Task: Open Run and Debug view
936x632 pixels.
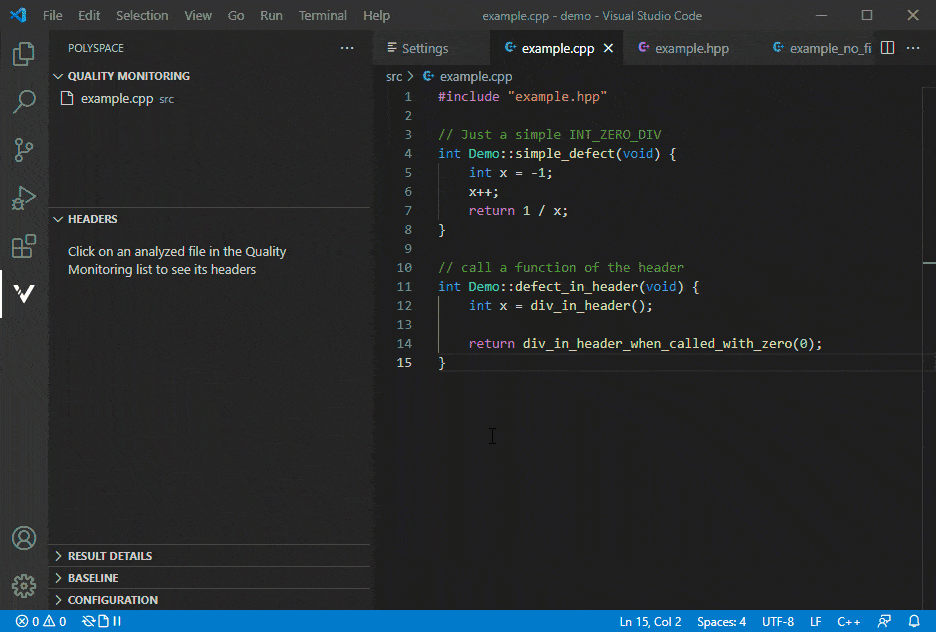Action: [x=24, y=198]
